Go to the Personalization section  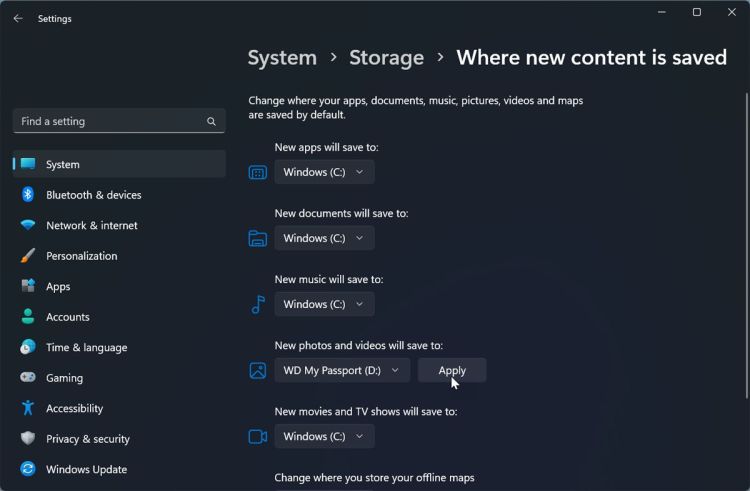coord(81,256)
